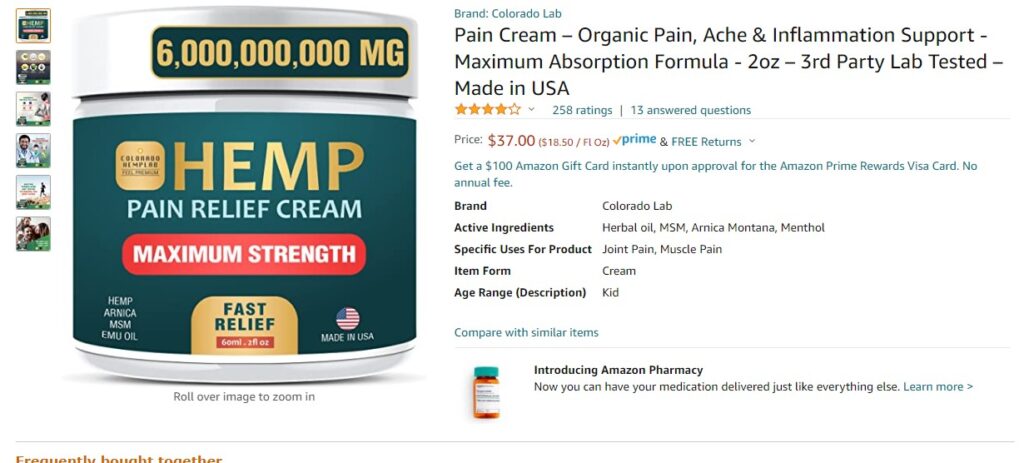Open the 258 ratings link
Viewport: 1024px width, 463px height.
582,110
